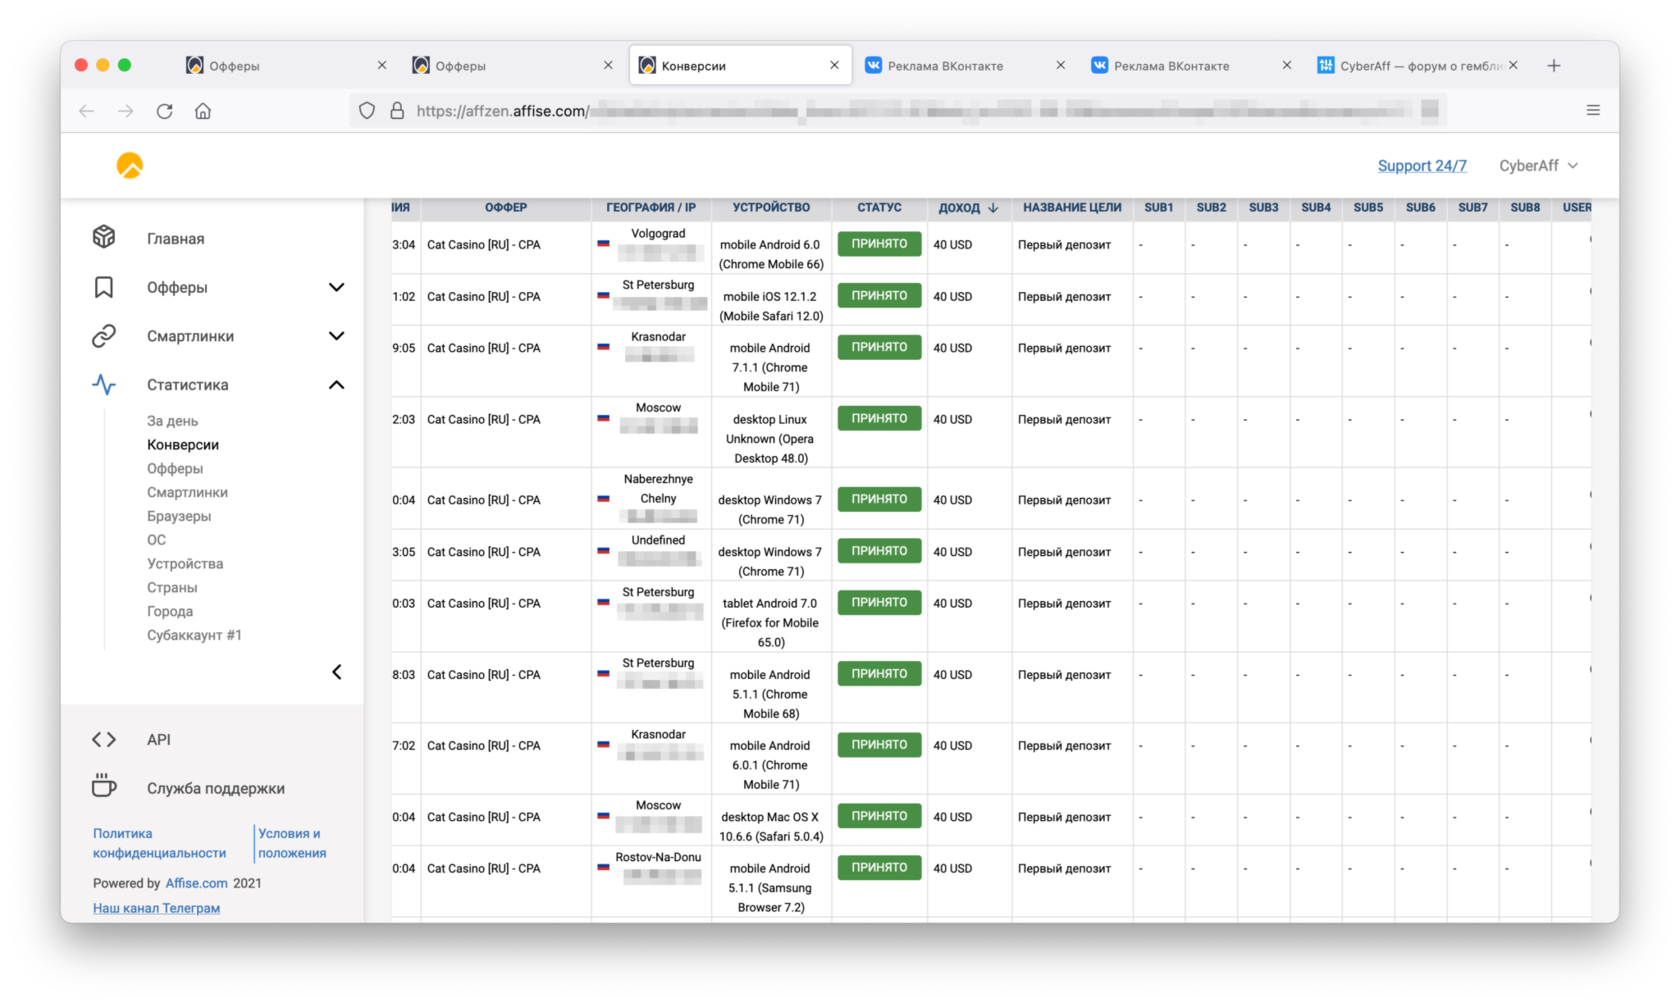Select За день under Статистика
This screenshot has width=1680, height=1003.
(172, 421)
